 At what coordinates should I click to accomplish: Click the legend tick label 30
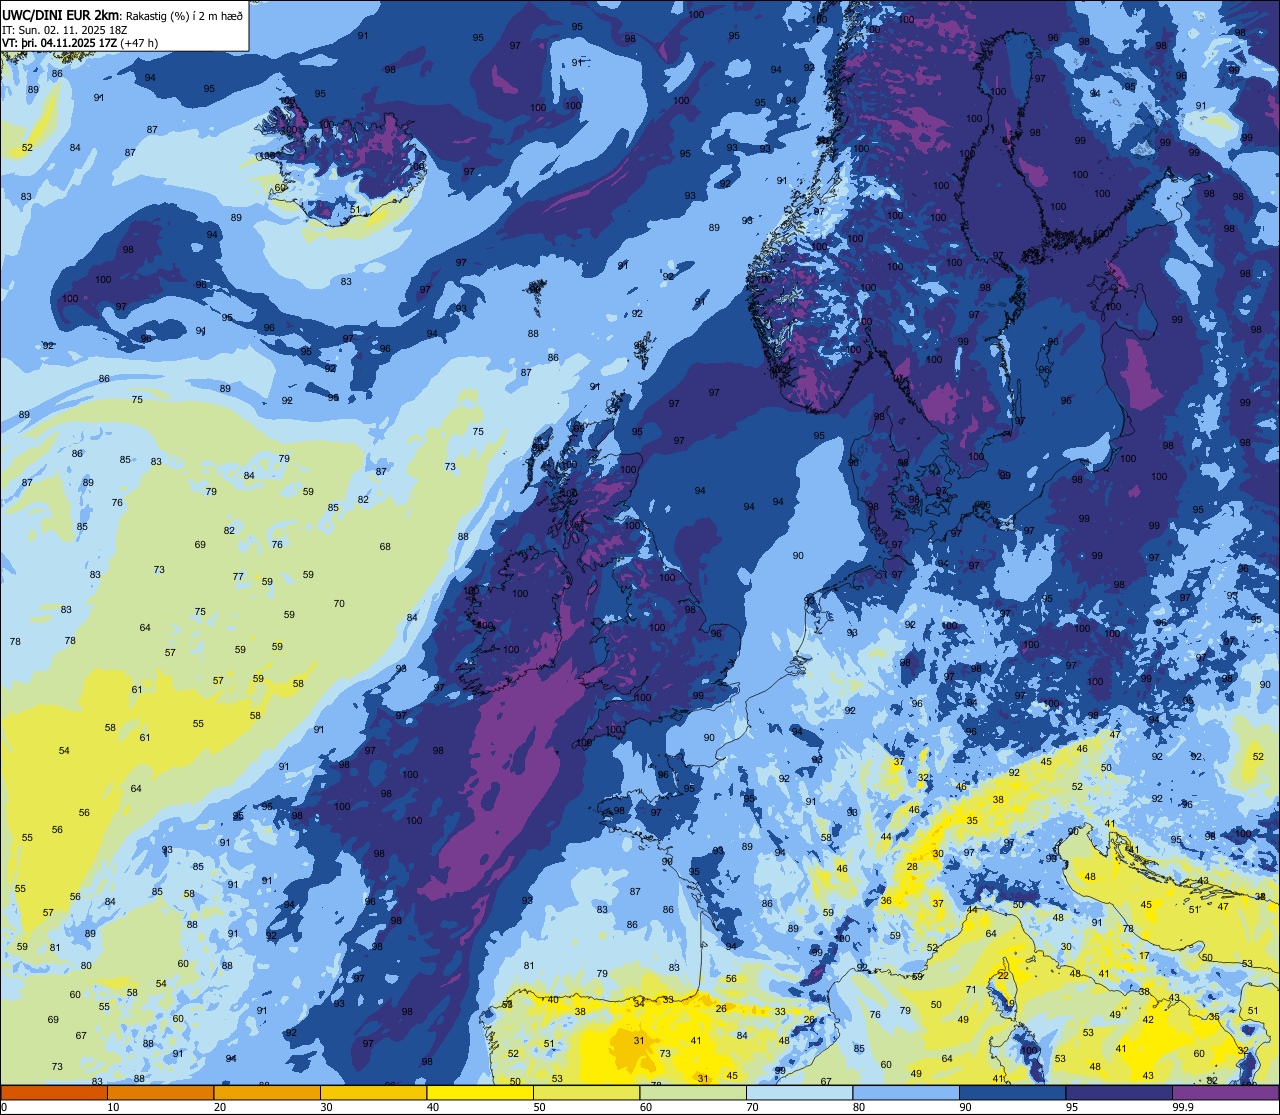(326, 1107)
